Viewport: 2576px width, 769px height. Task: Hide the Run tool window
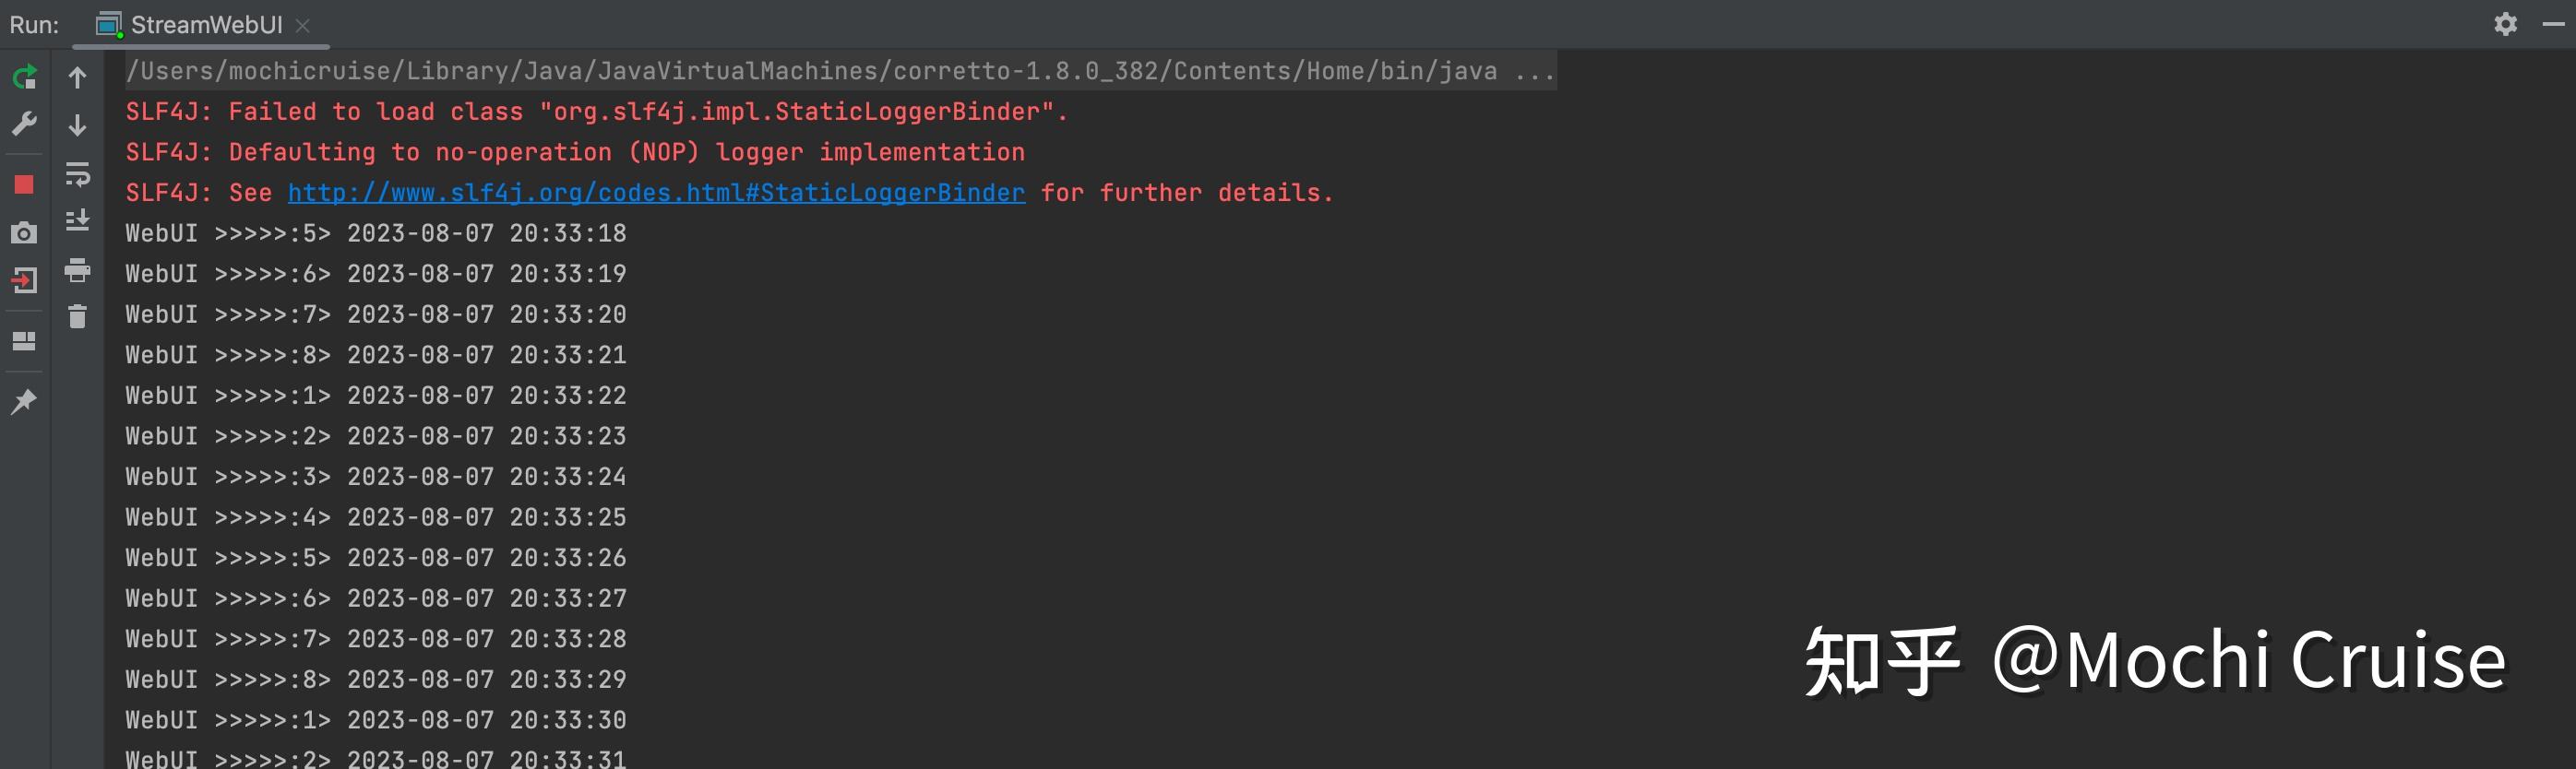2552,24
